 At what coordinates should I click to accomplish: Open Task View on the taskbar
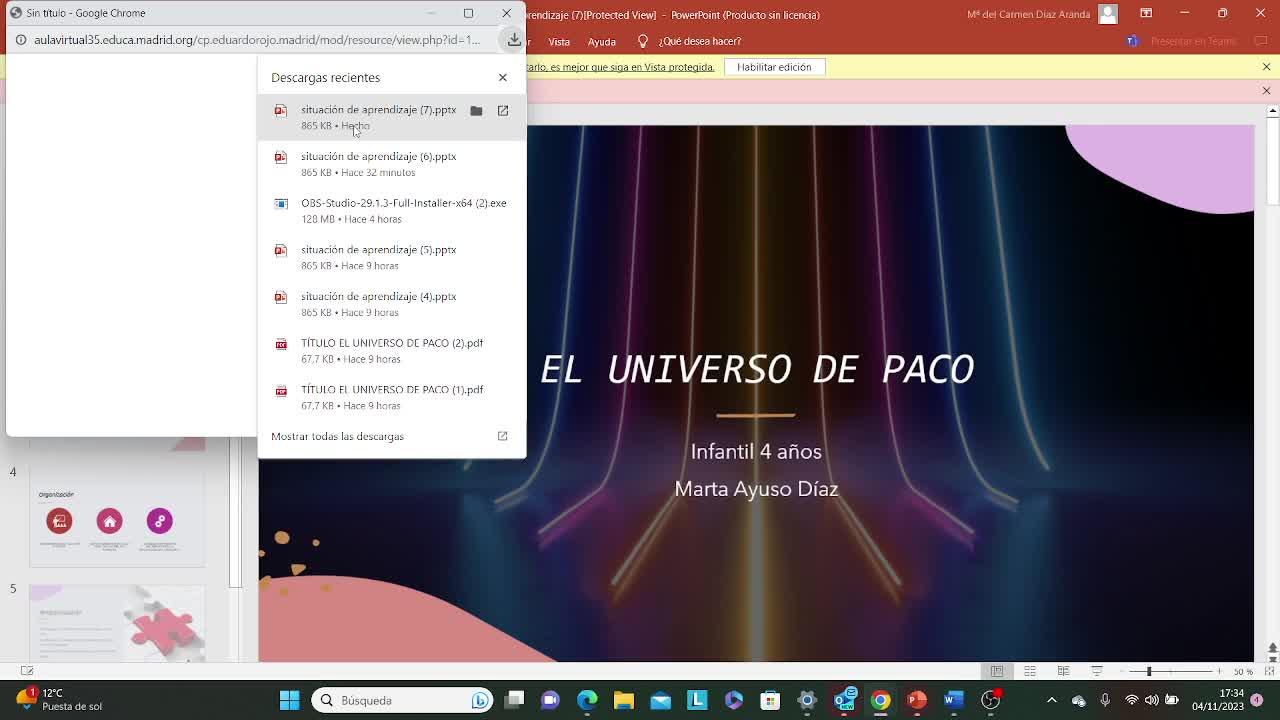pyautogui.click(x=514, y=700)
